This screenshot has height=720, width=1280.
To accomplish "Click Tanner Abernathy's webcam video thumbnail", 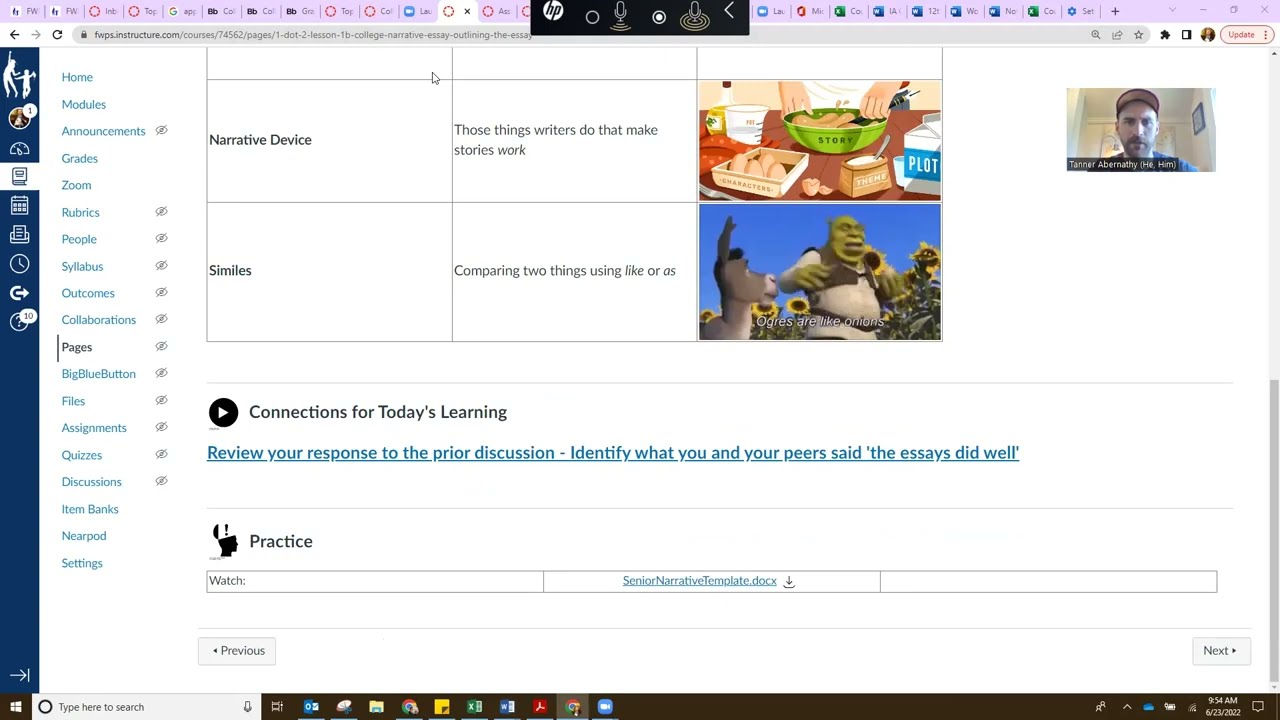I will pos(1141,130).
